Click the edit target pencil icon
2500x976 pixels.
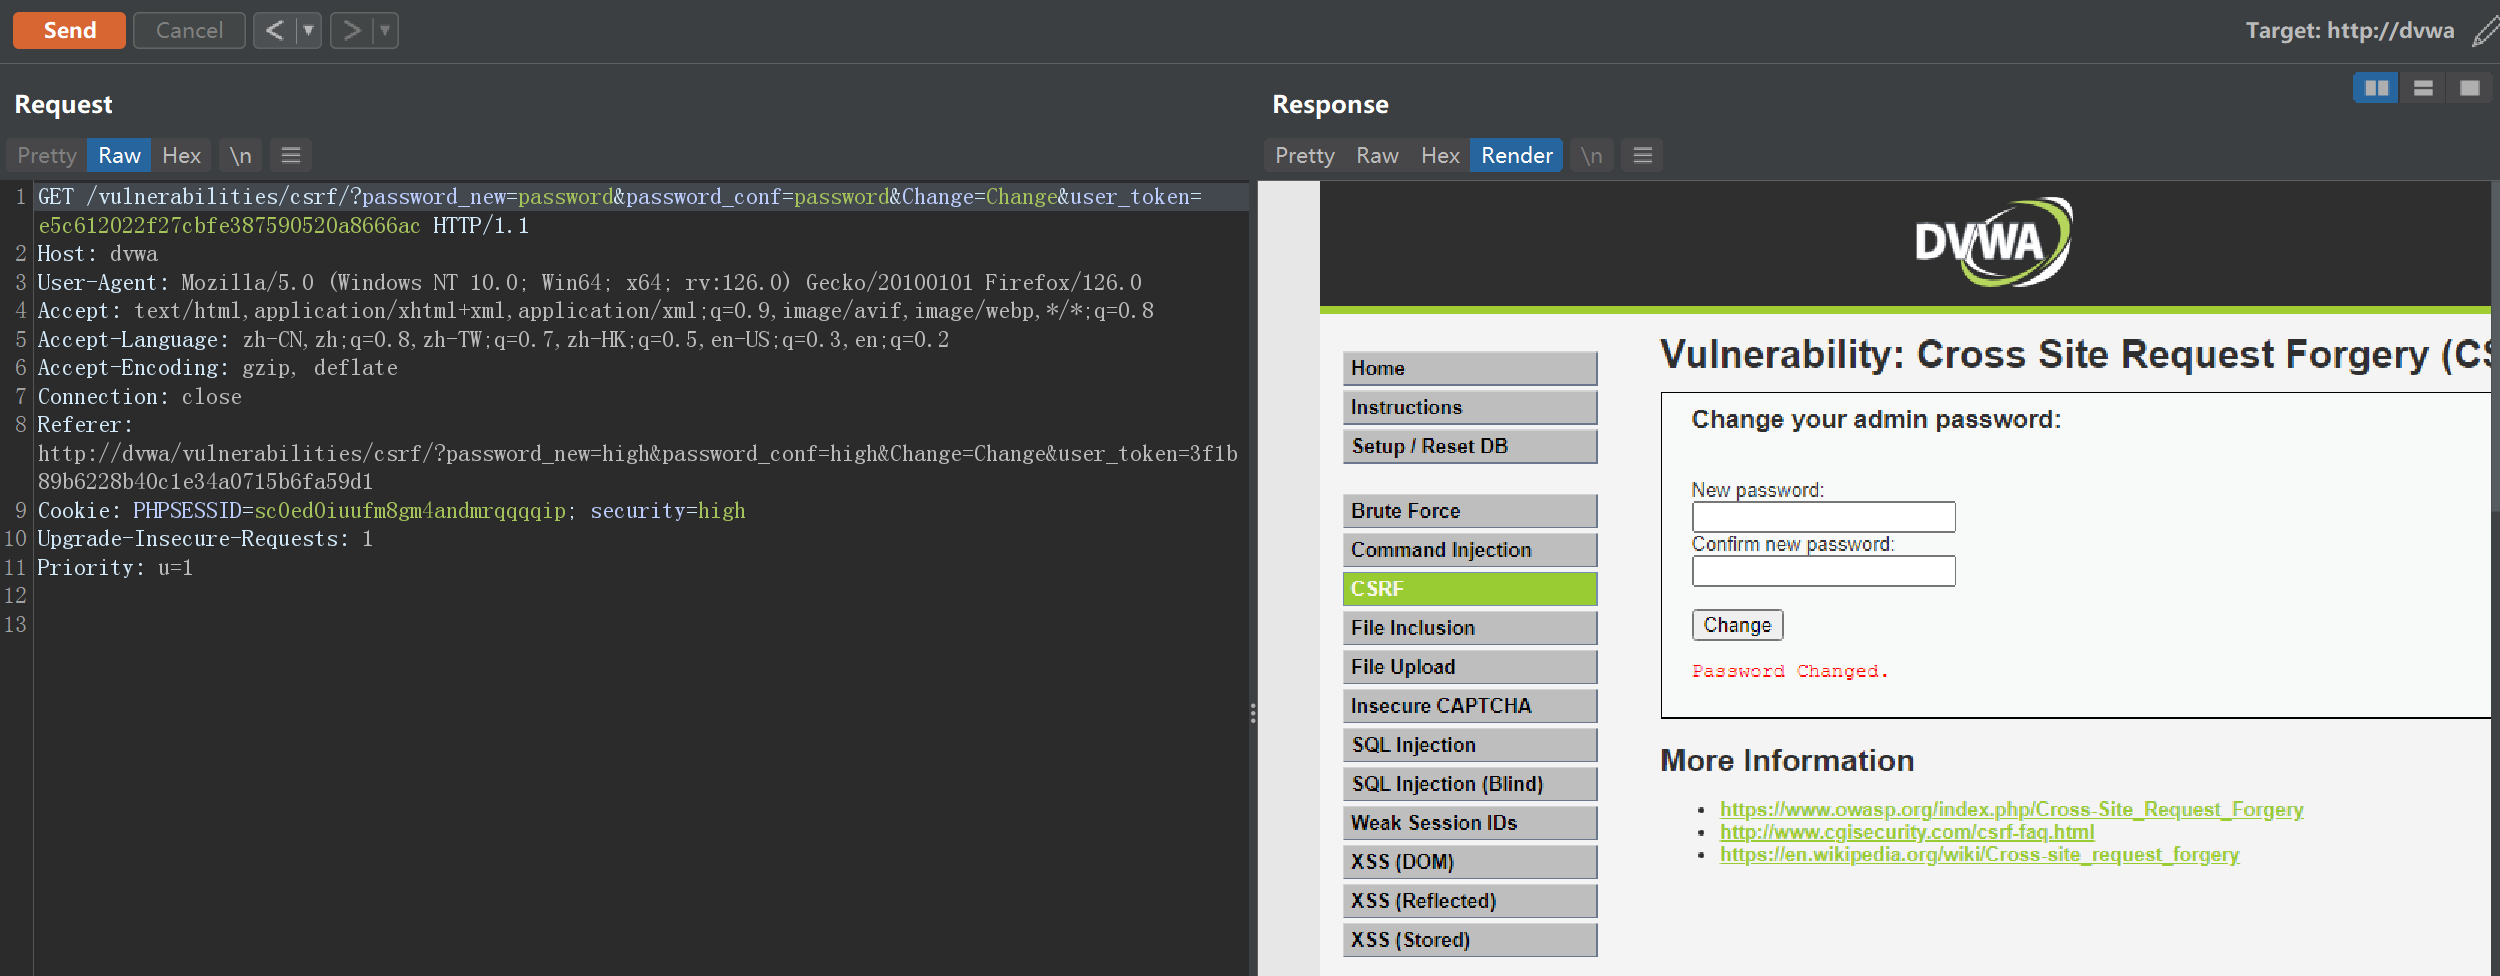click(2484, 31)
